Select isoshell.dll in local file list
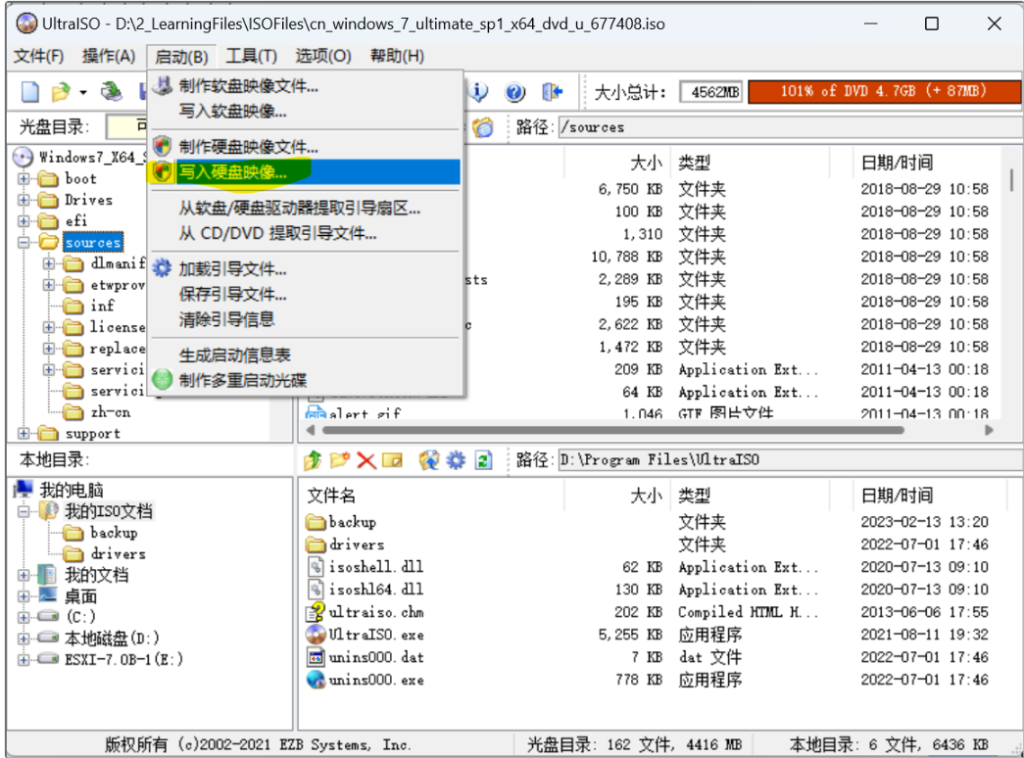This screenshot has width=1024, height=758. coord(376,567)
